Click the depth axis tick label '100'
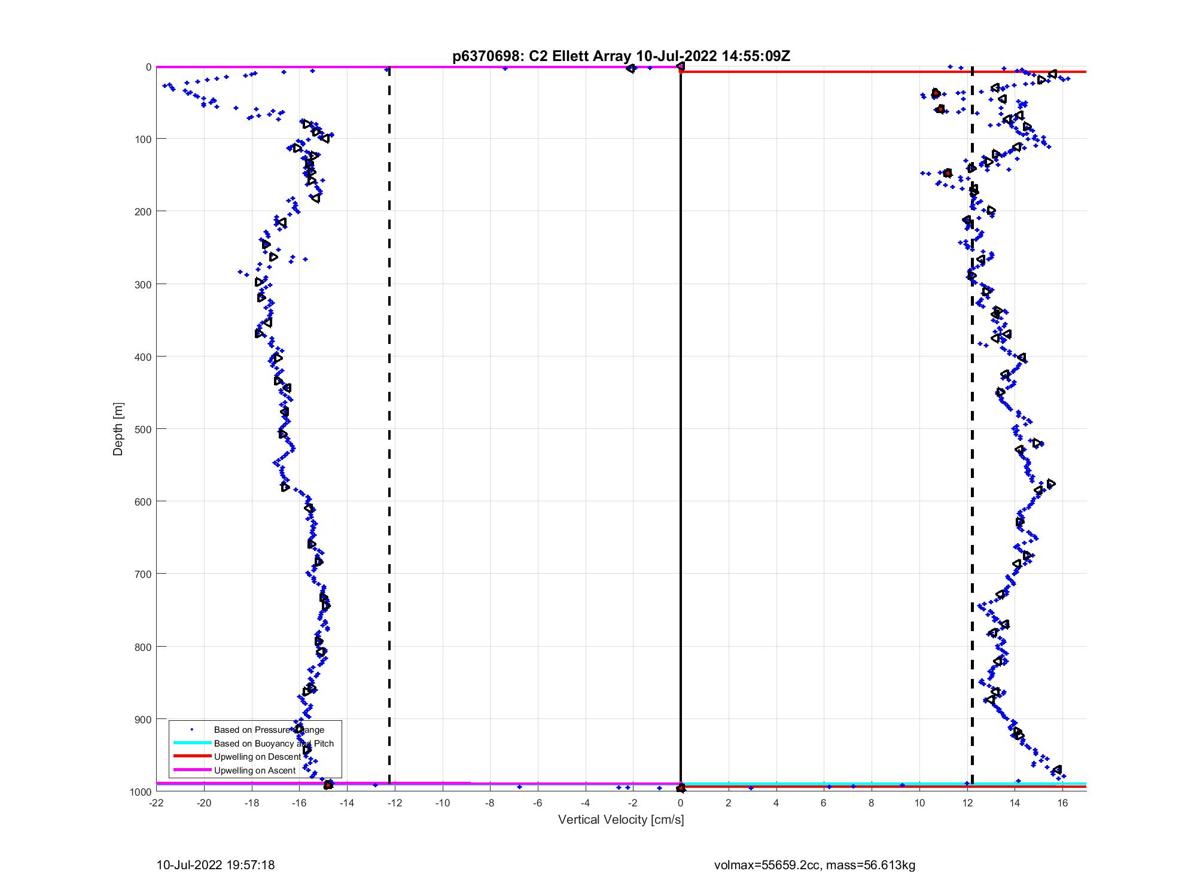The height and width of the screenshot is (889, 1200). click(142, 139)
